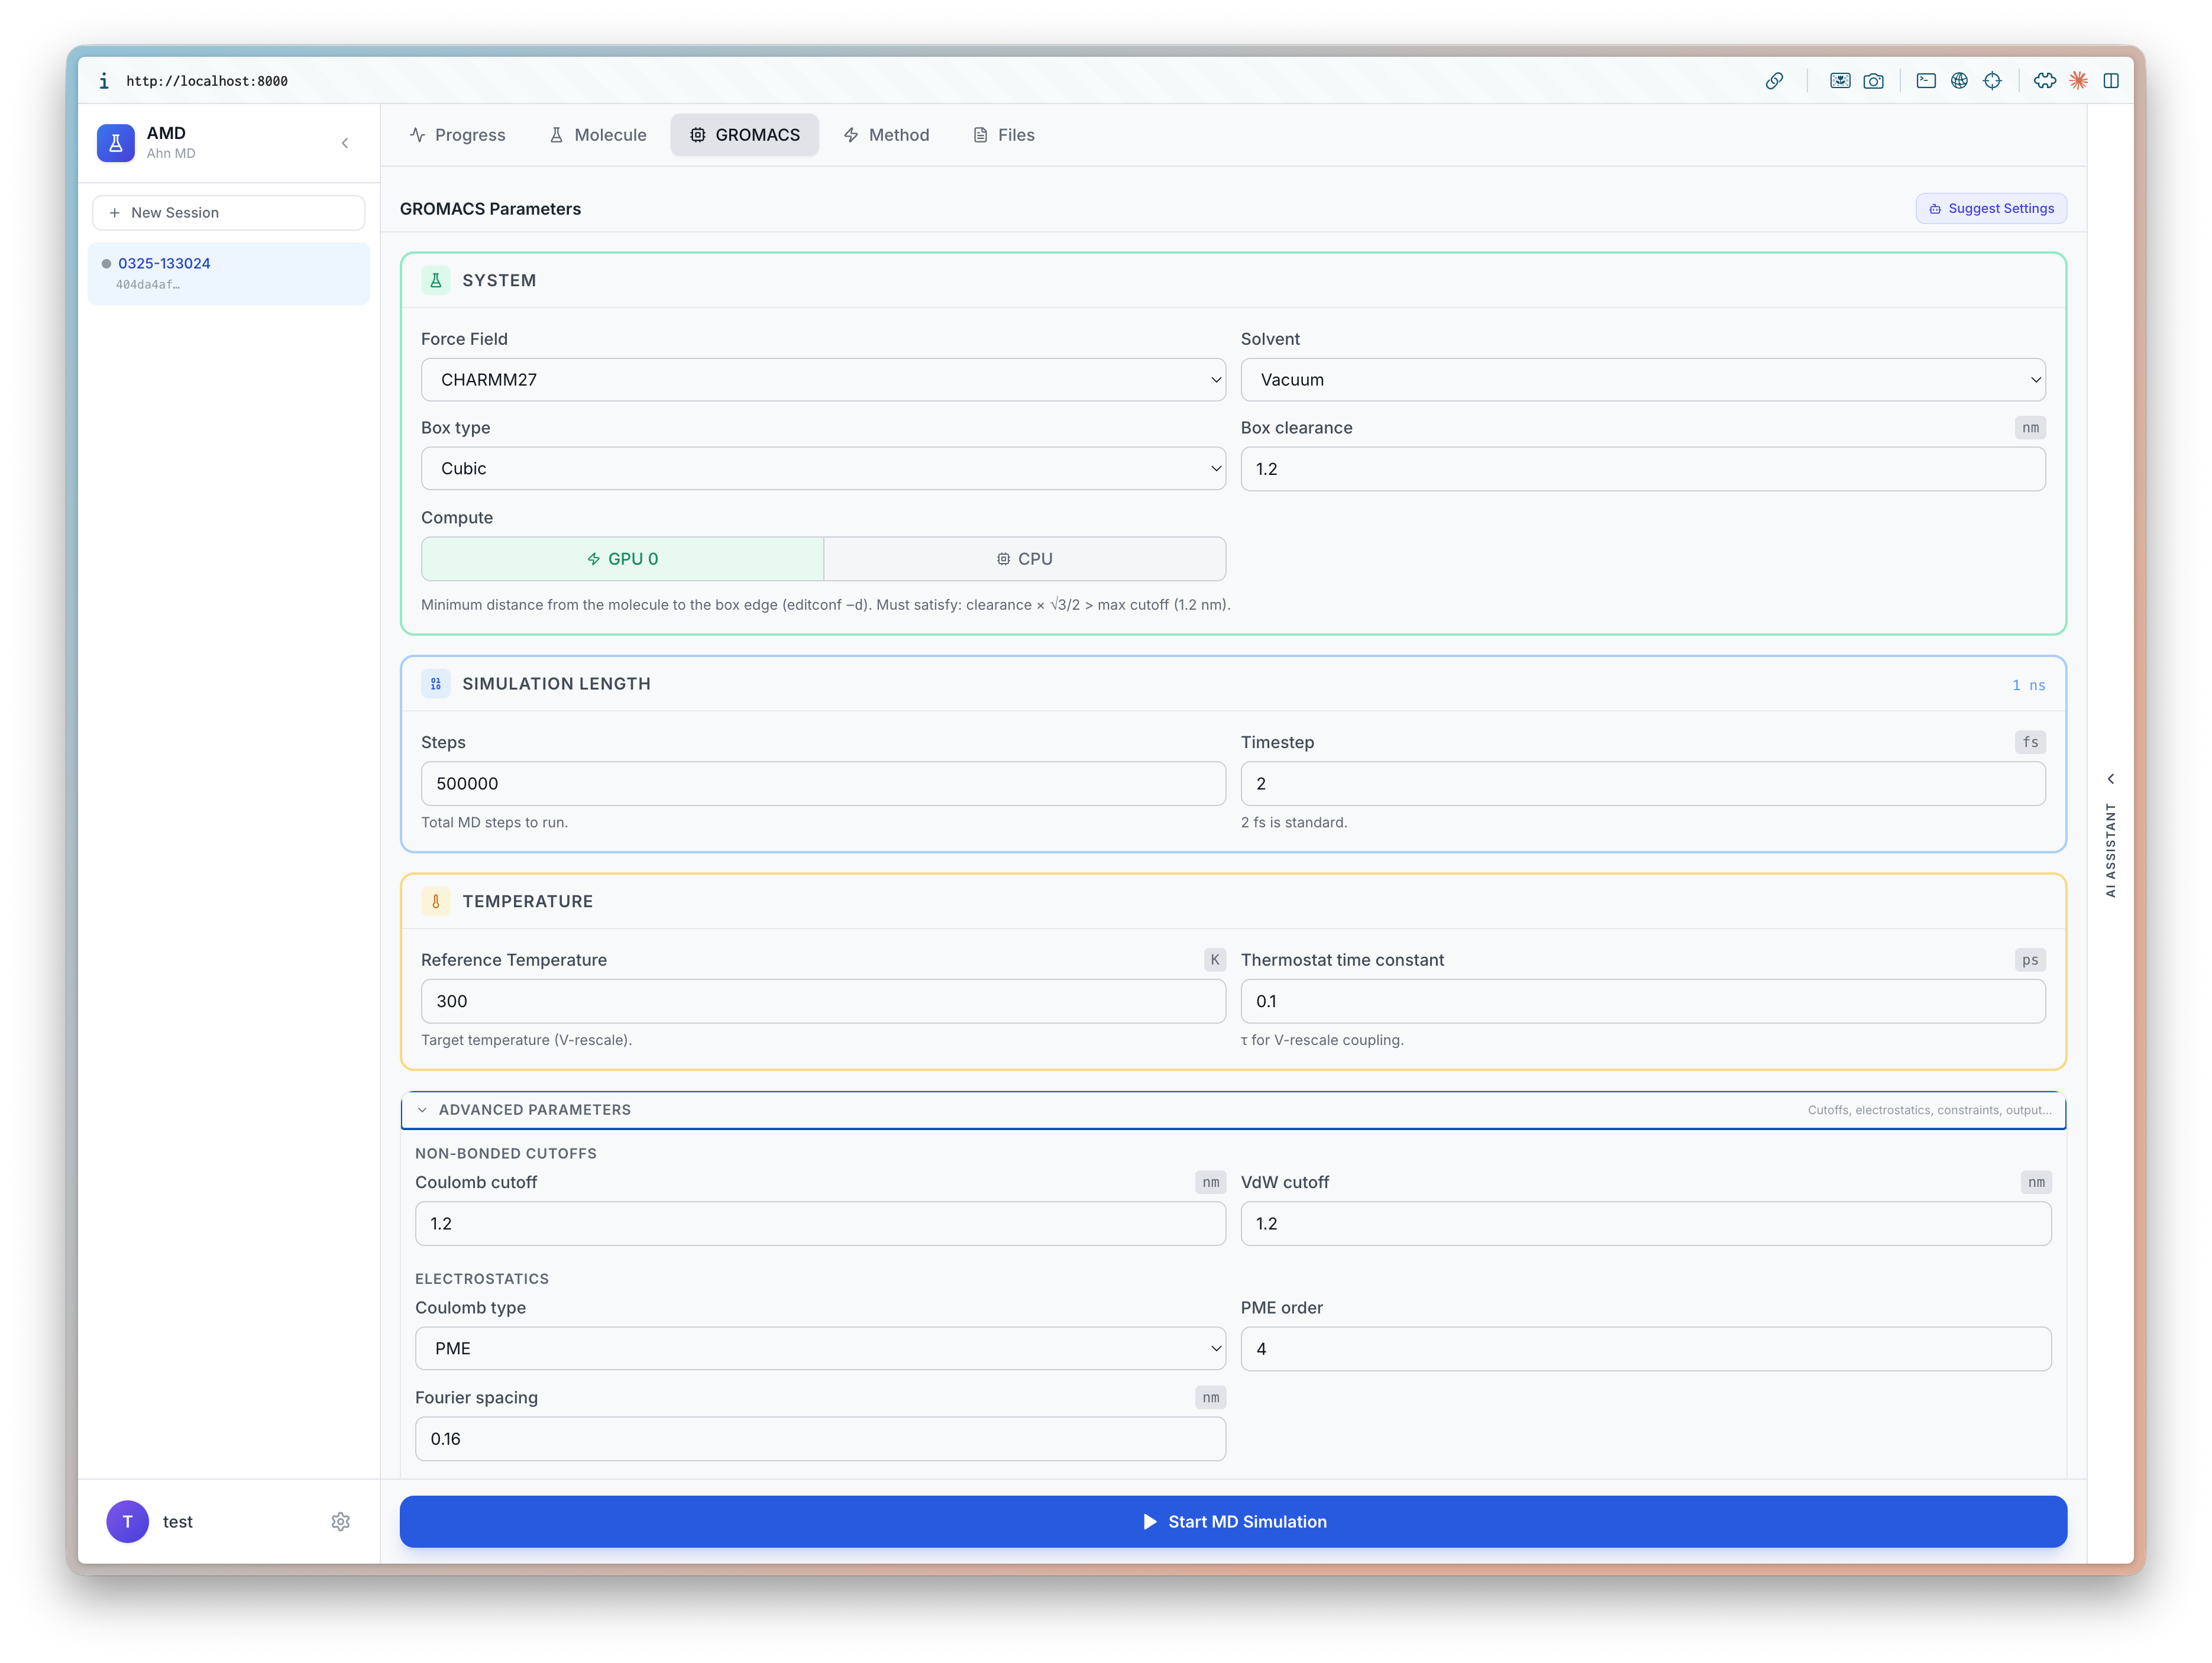Expand the AI Assistant panel arrow

click(x=2111, y=779)
